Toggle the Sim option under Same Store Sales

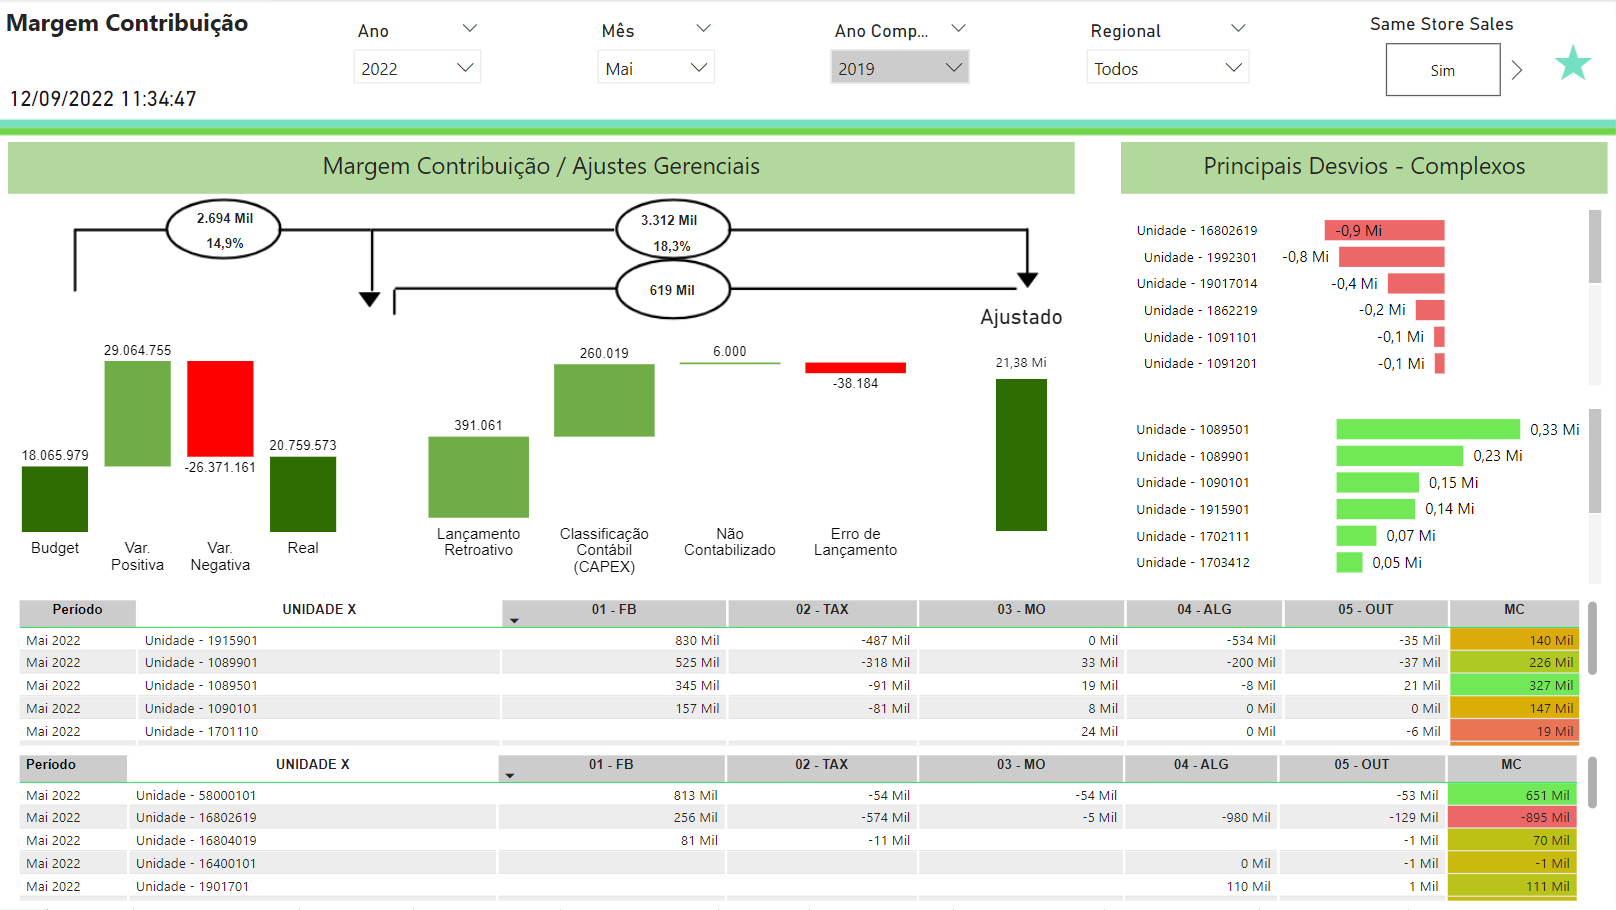pyautogui.click(x=1442, y=70)
